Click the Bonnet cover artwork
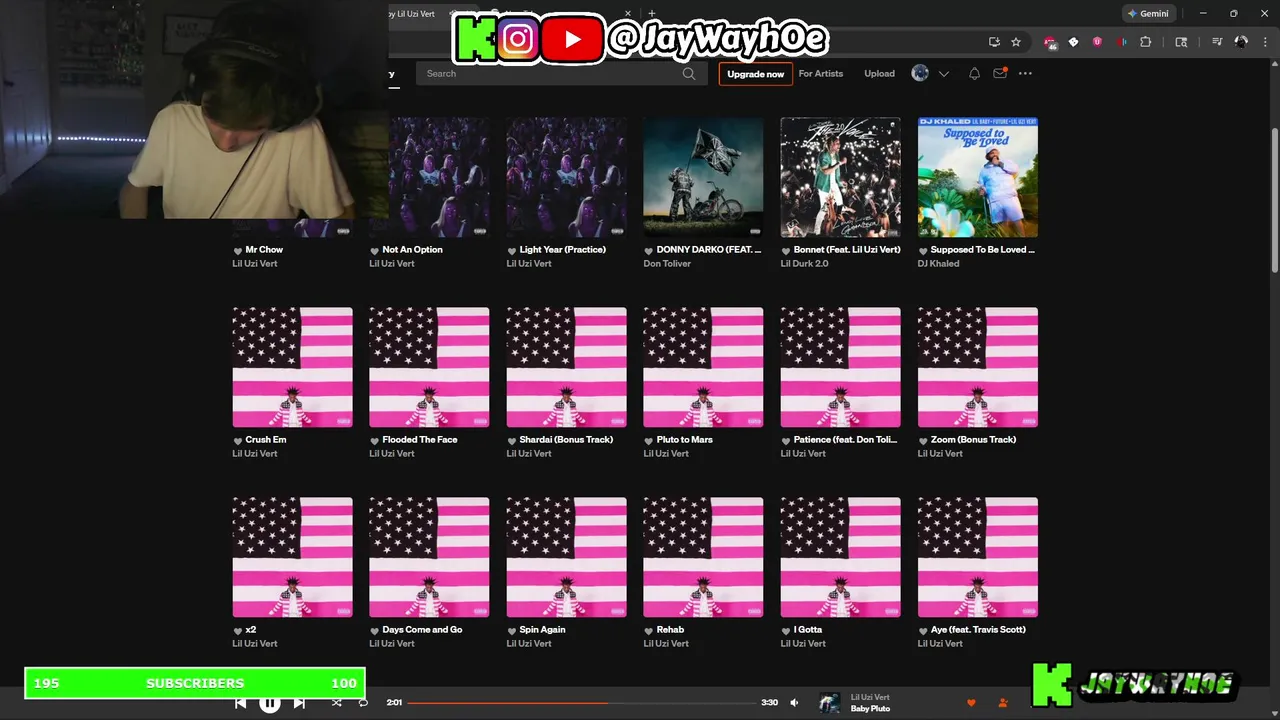 point(841,177)
